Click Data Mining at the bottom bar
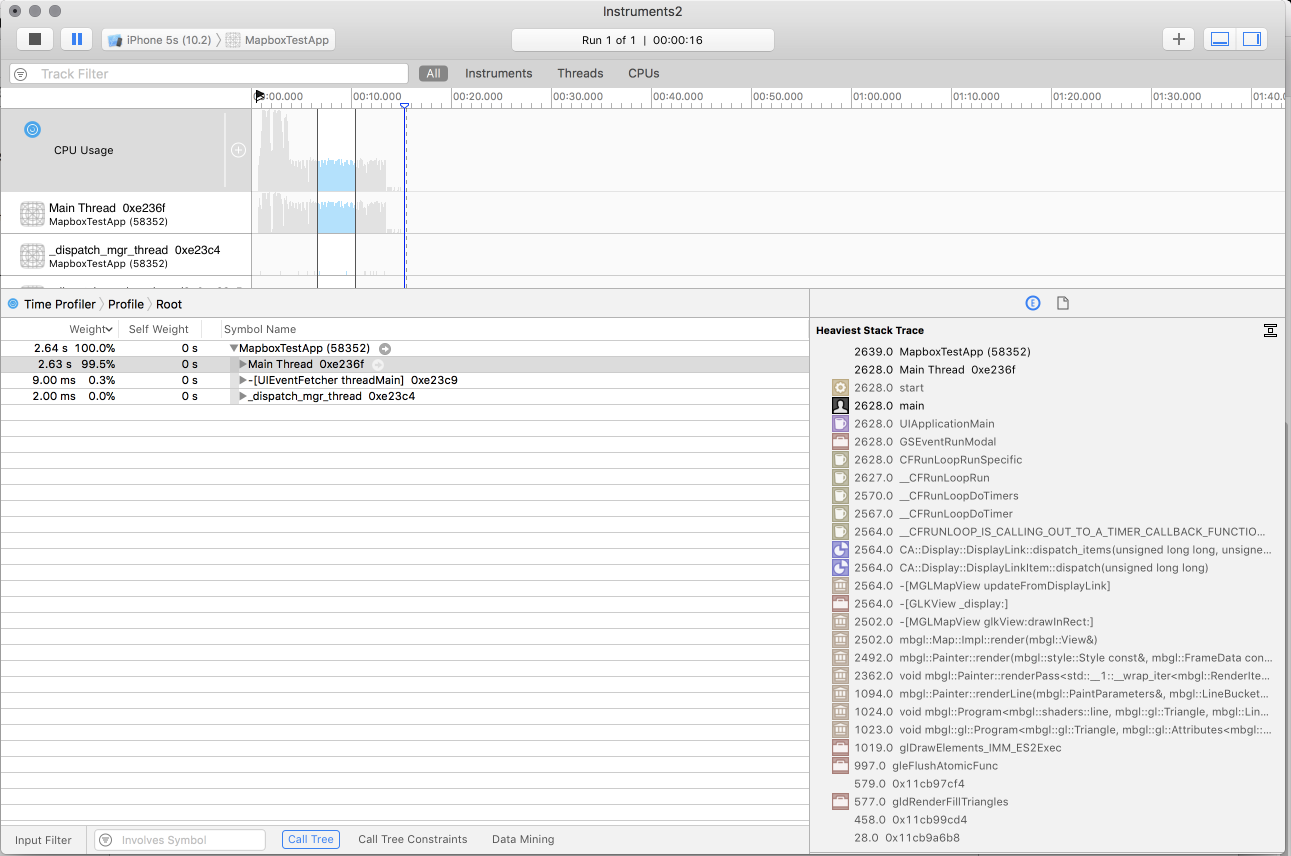1291x856 pixels. (x=522, y=839)
